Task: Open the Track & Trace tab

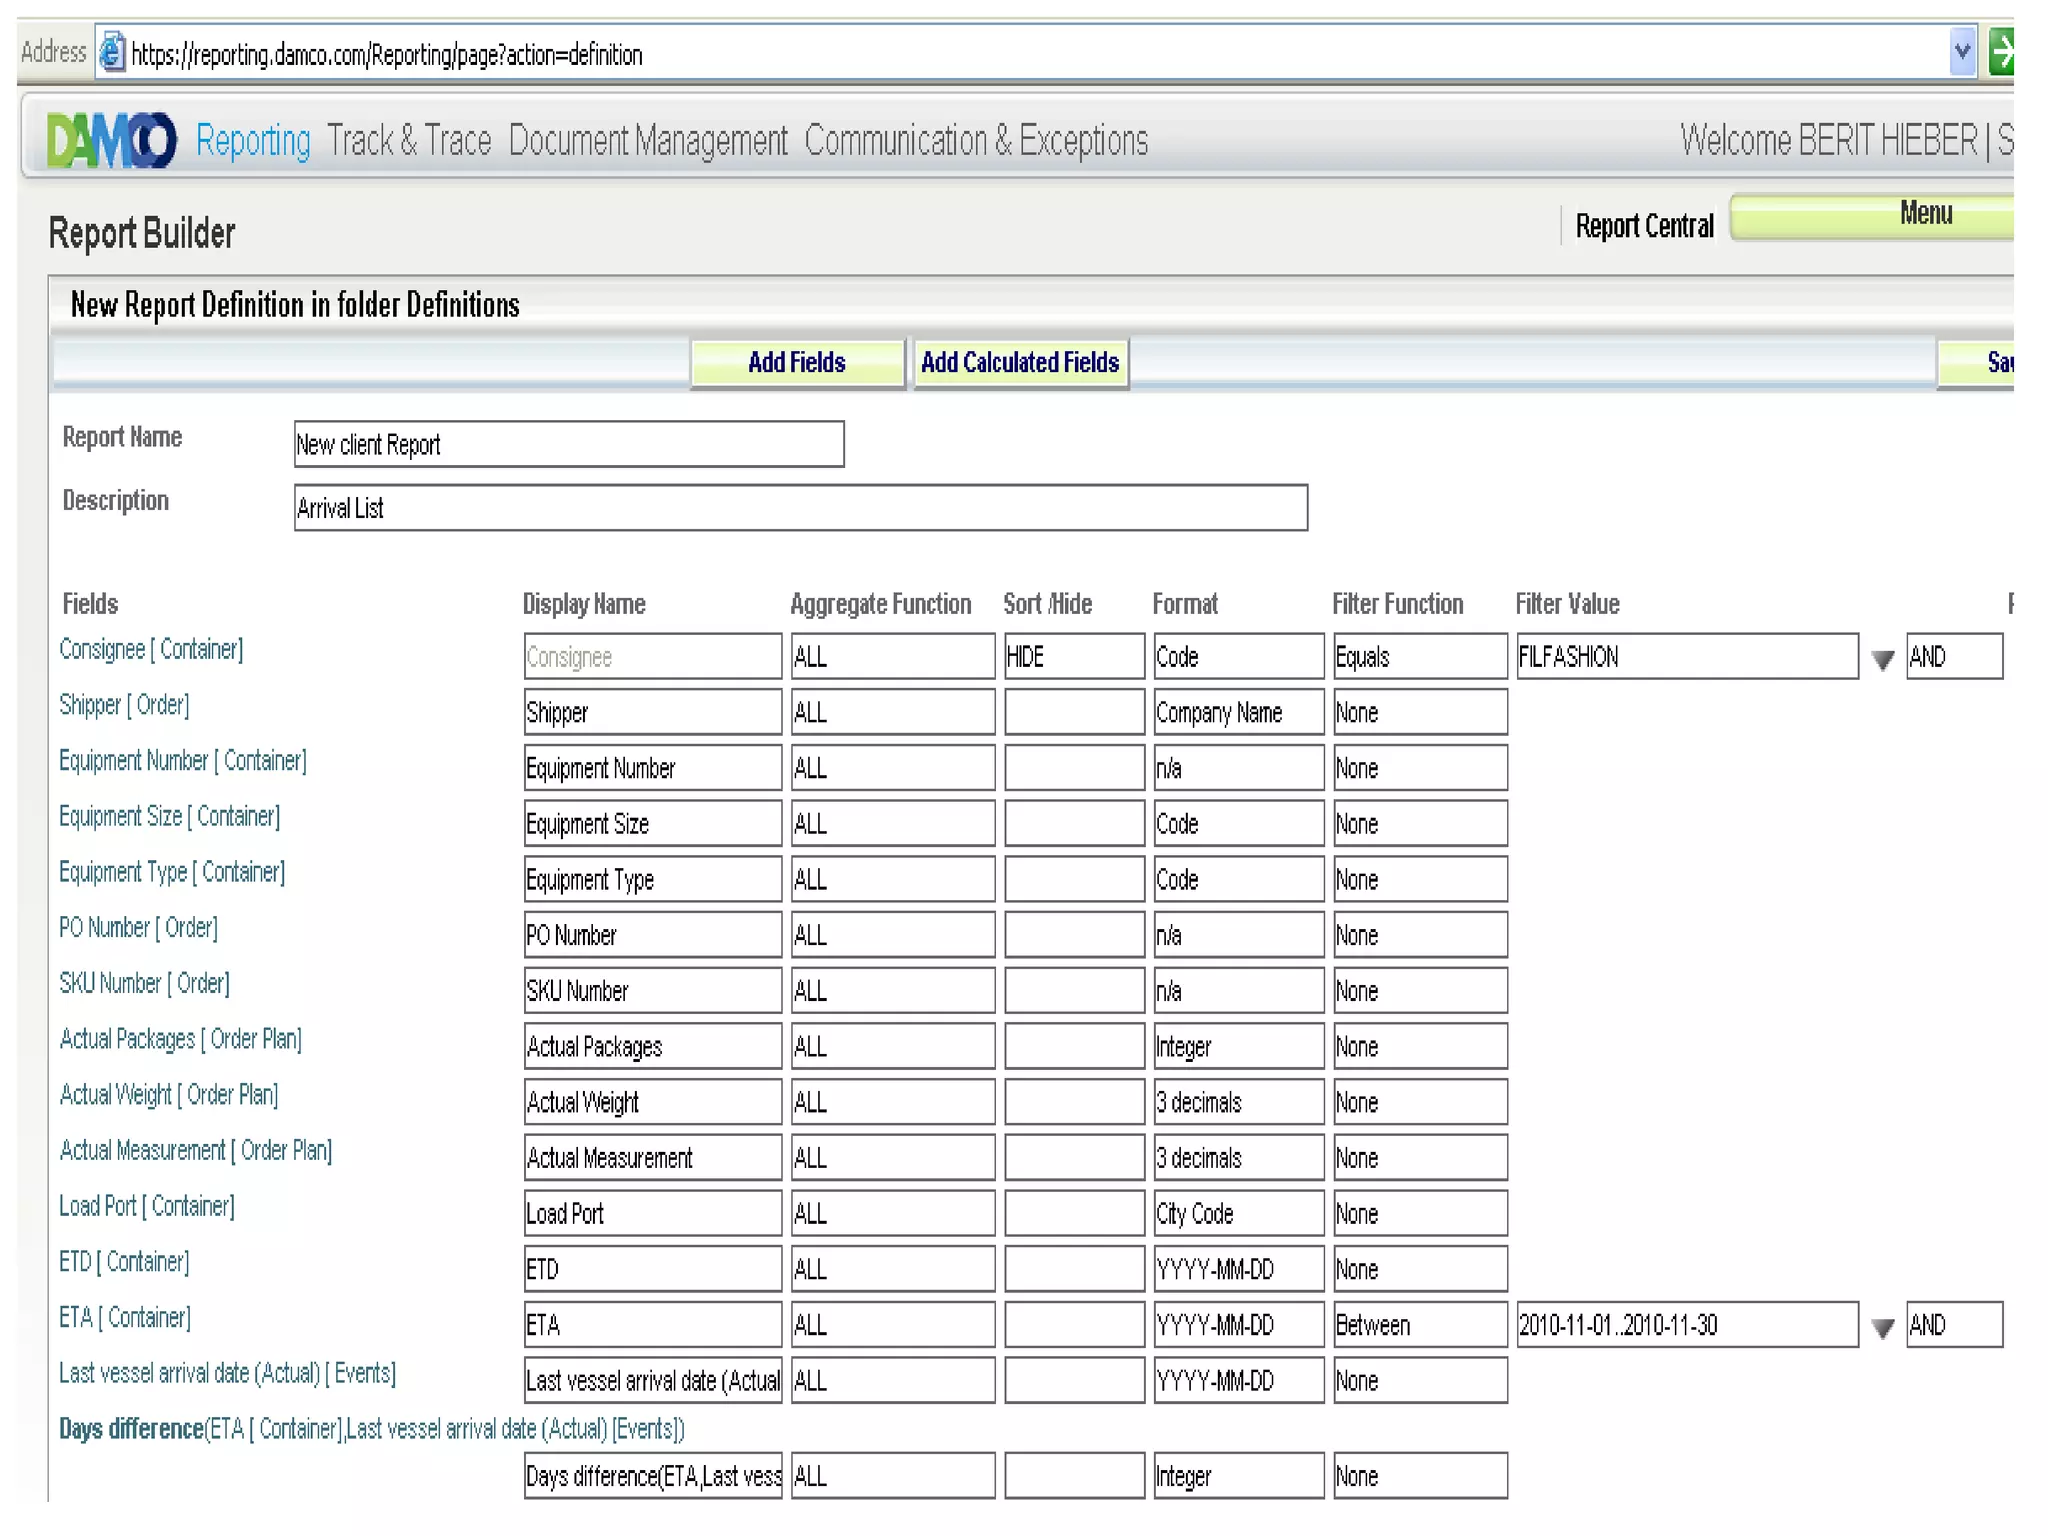Action: click(409, 141)
